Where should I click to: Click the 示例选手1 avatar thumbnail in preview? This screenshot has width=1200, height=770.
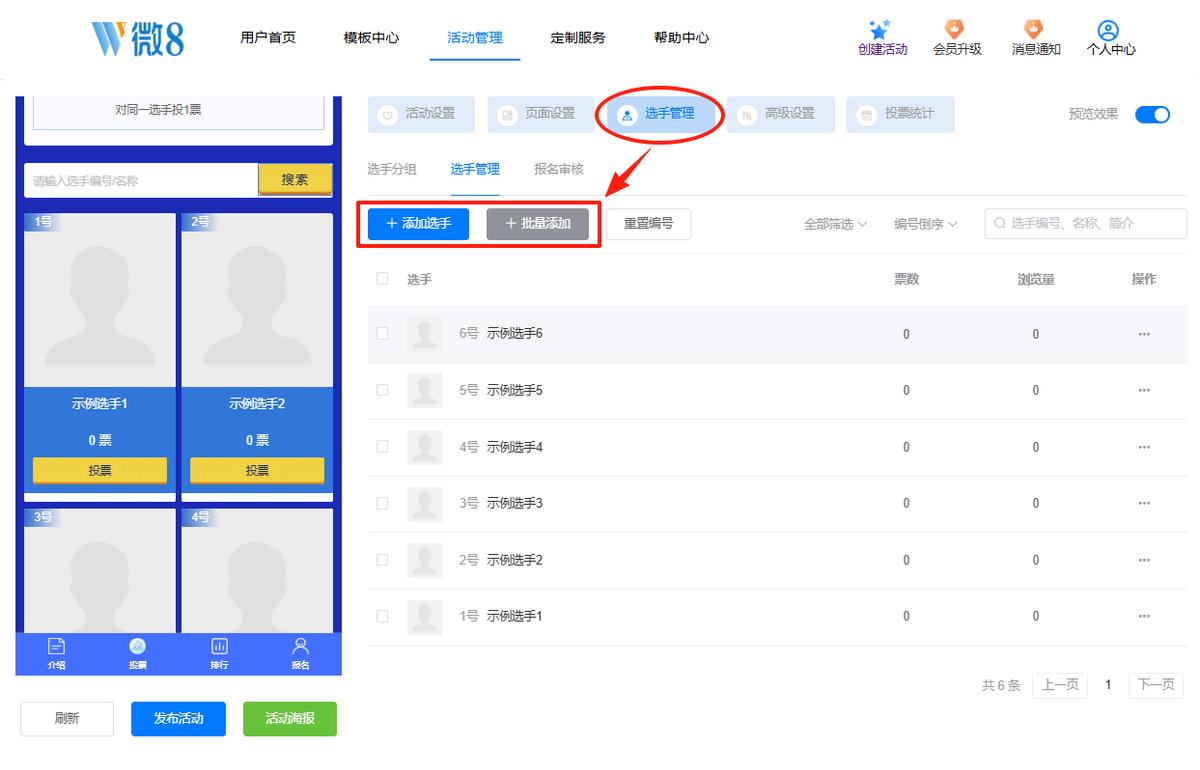100,300
